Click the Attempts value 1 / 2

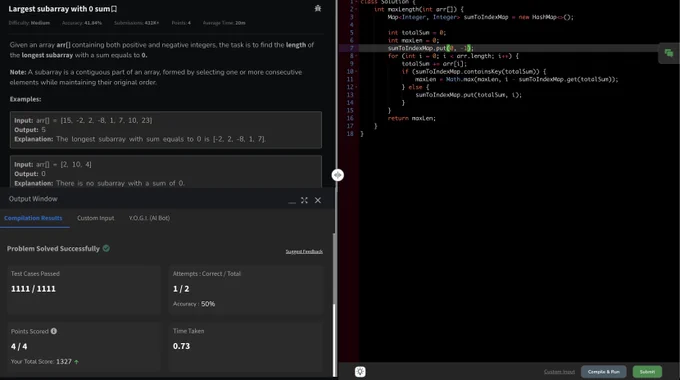tap(181, 289)
